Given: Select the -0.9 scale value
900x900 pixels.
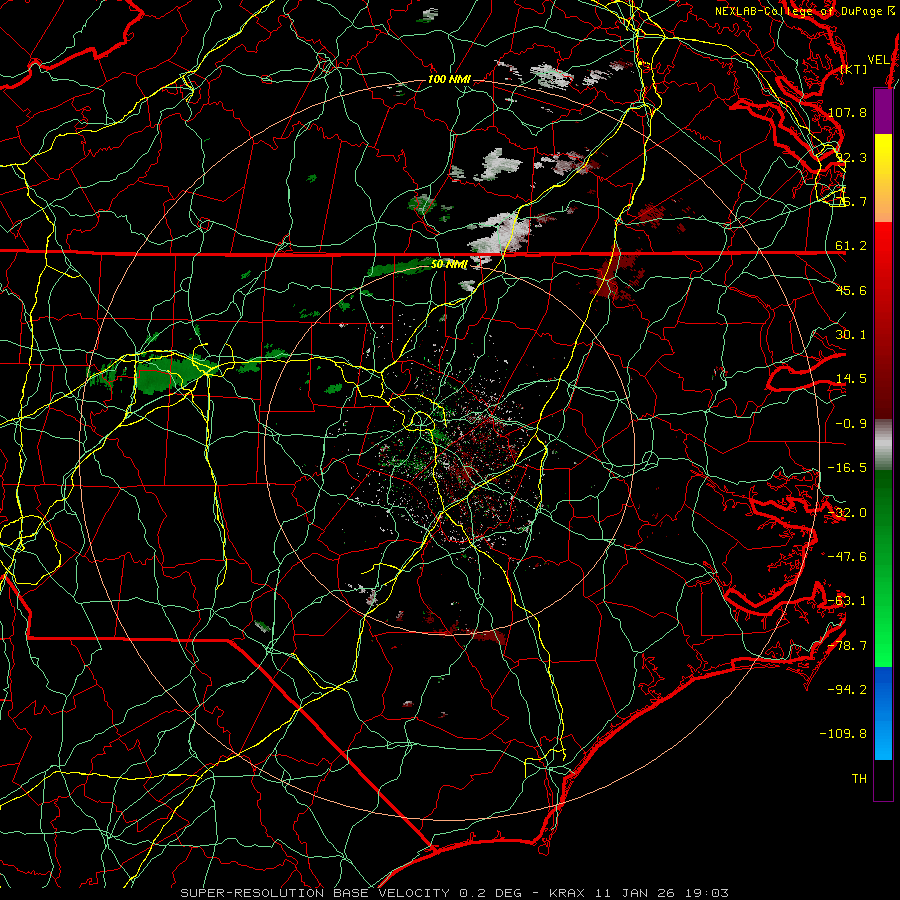Looking at the screenshot, I should click(x=851, y=424).
